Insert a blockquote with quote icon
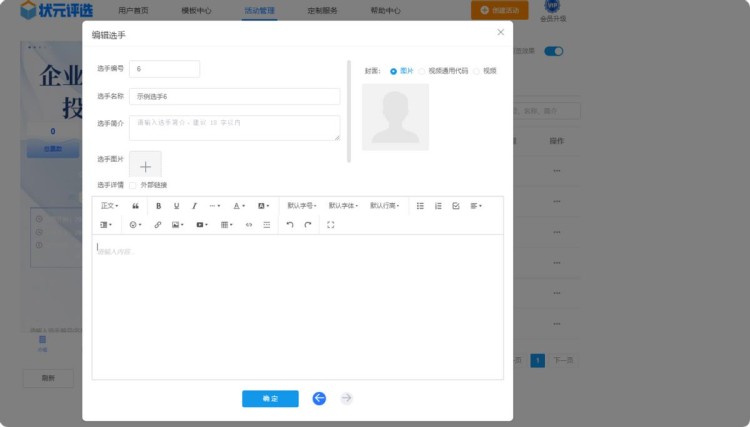The width and height of the screenshot is (750, 427). coord(136,206)
